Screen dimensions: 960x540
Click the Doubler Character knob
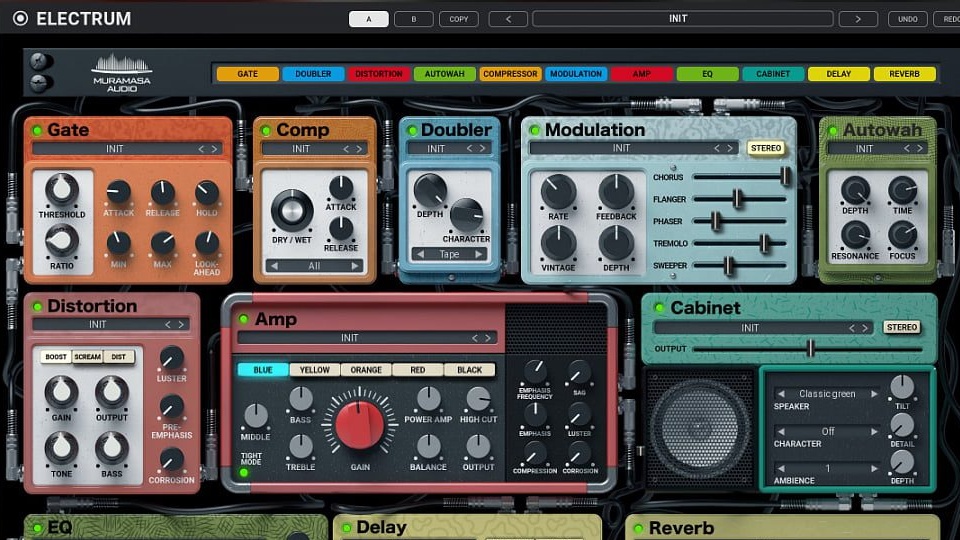[467, 215]
